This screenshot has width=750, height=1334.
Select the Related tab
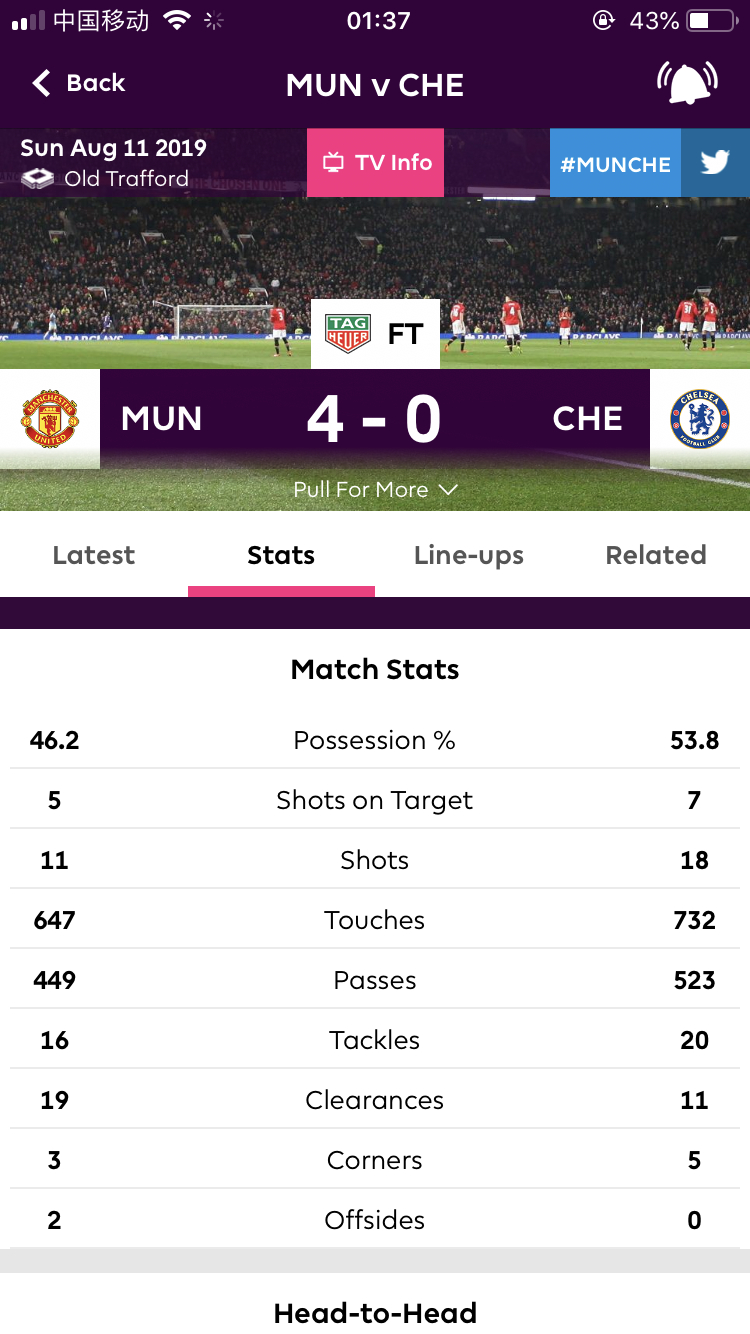point(656,555)
